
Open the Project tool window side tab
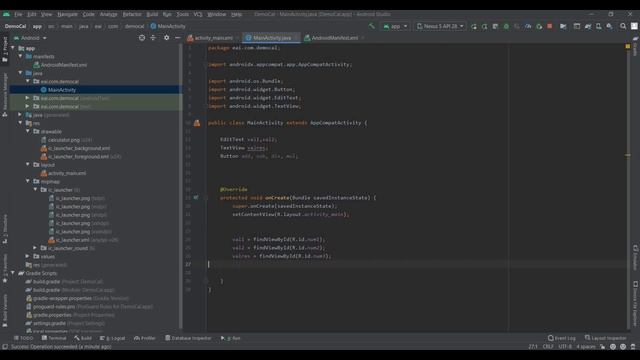[x=5, y=49]
